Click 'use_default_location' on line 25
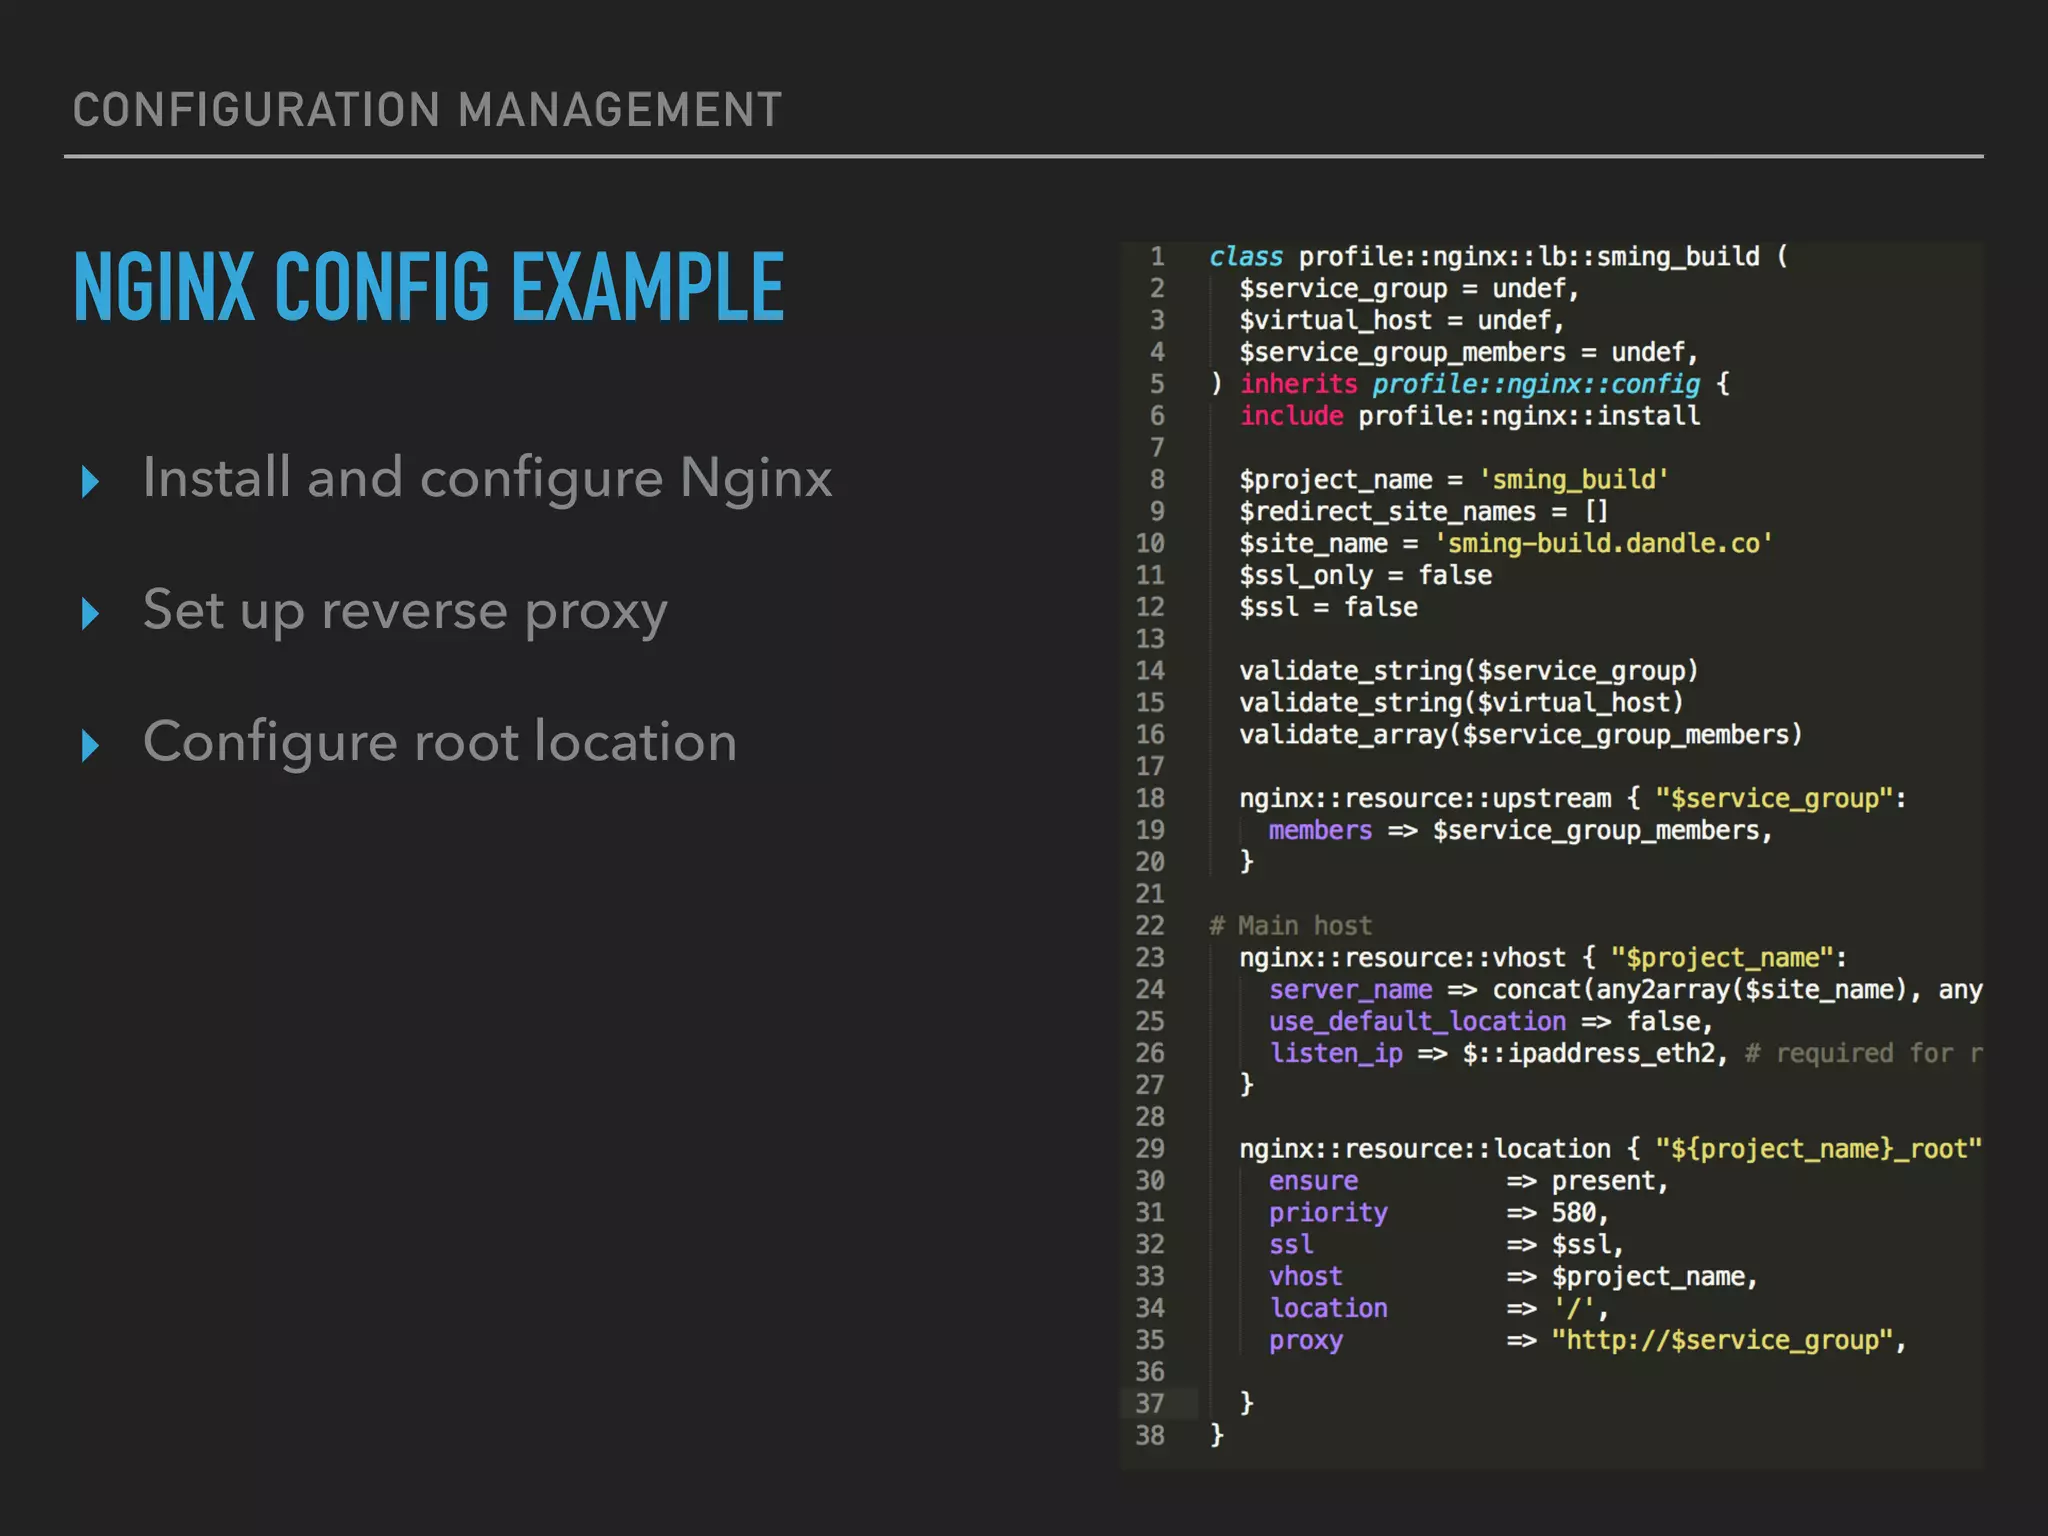This screenshot has width=2048, height=1536. pos(1417,1022)
